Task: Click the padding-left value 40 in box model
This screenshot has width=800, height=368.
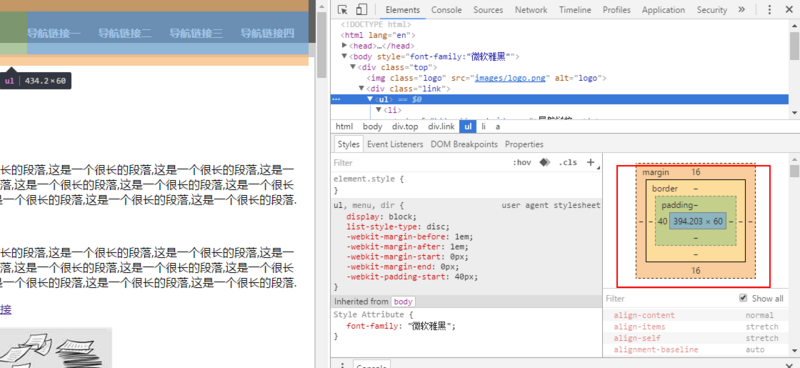Action: [x=662, y=222]
